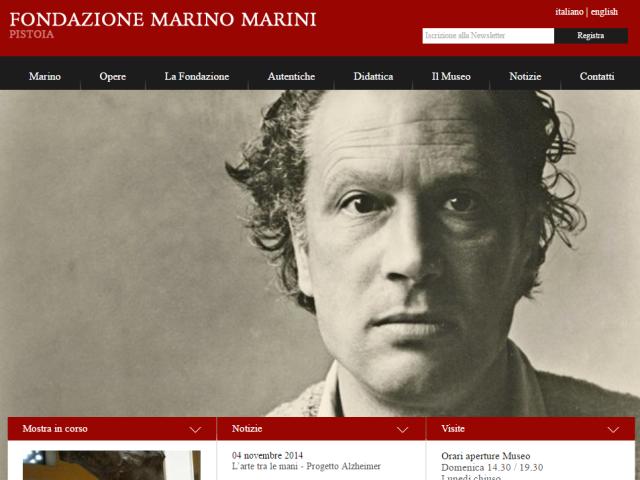Go to La Fondazione section
Screen dimensions: 640x480
[197, 76]
